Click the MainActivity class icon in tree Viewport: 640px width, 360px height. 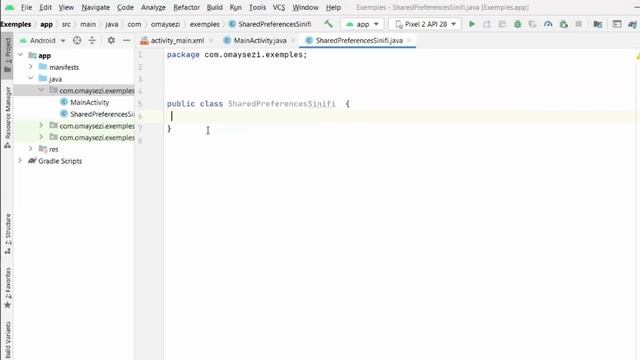point(64,102)
